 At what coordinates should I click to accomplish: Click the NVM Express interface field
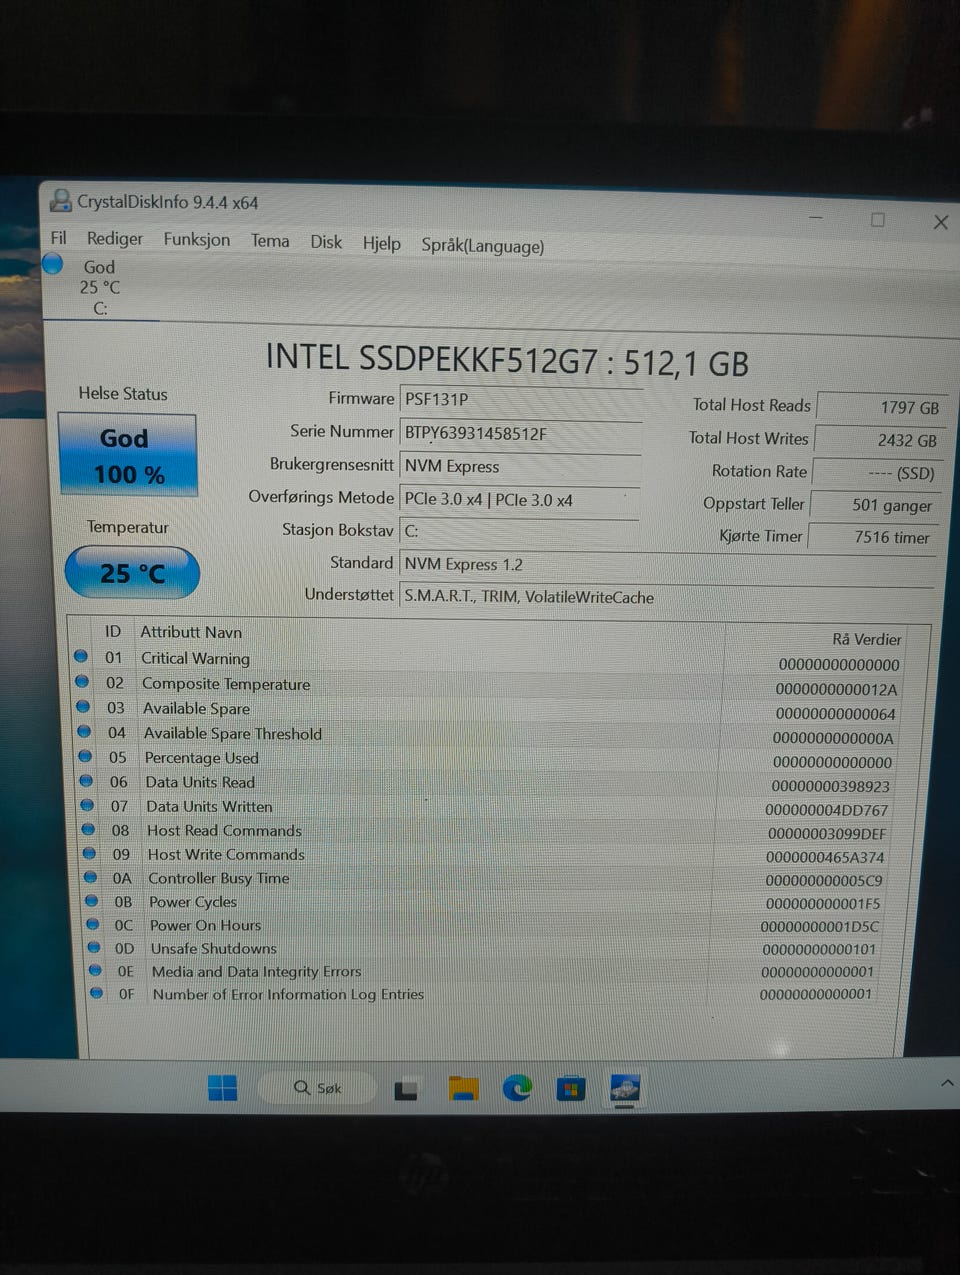tap(520, 467)
